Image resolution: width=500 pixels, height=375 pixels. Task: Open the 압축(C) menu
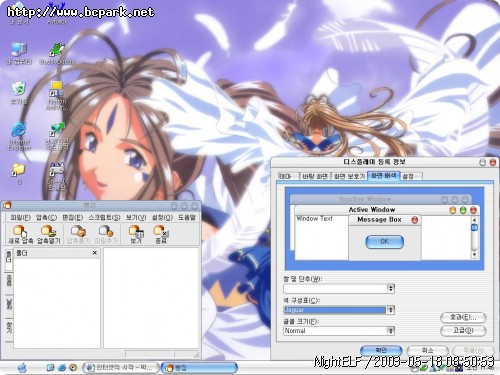(47, 217)
